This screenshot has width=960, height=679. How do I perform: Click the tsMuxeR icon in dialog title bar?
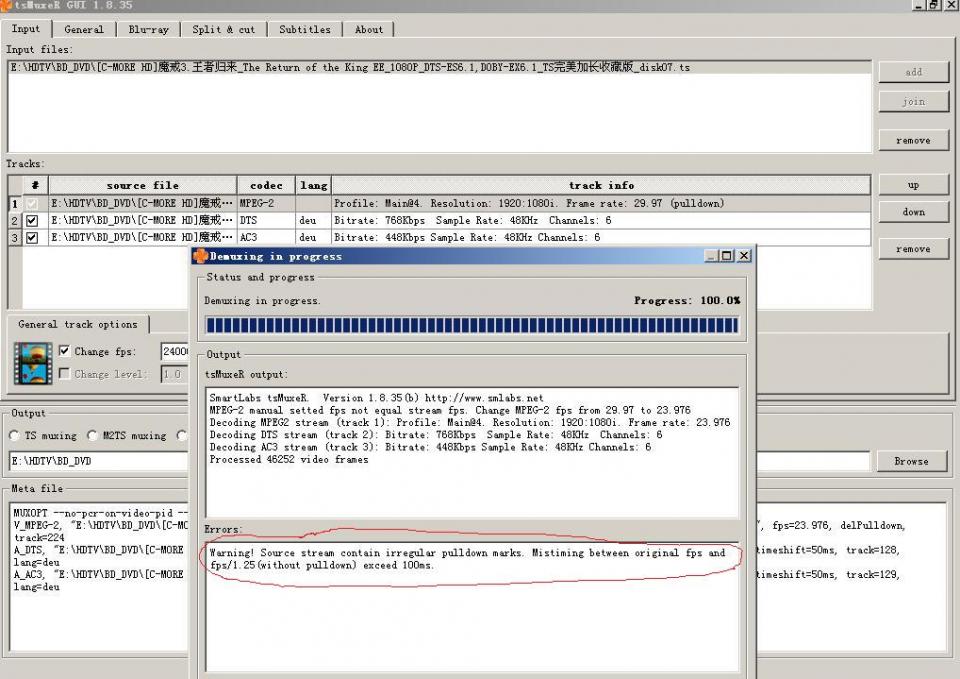point(200,256)
